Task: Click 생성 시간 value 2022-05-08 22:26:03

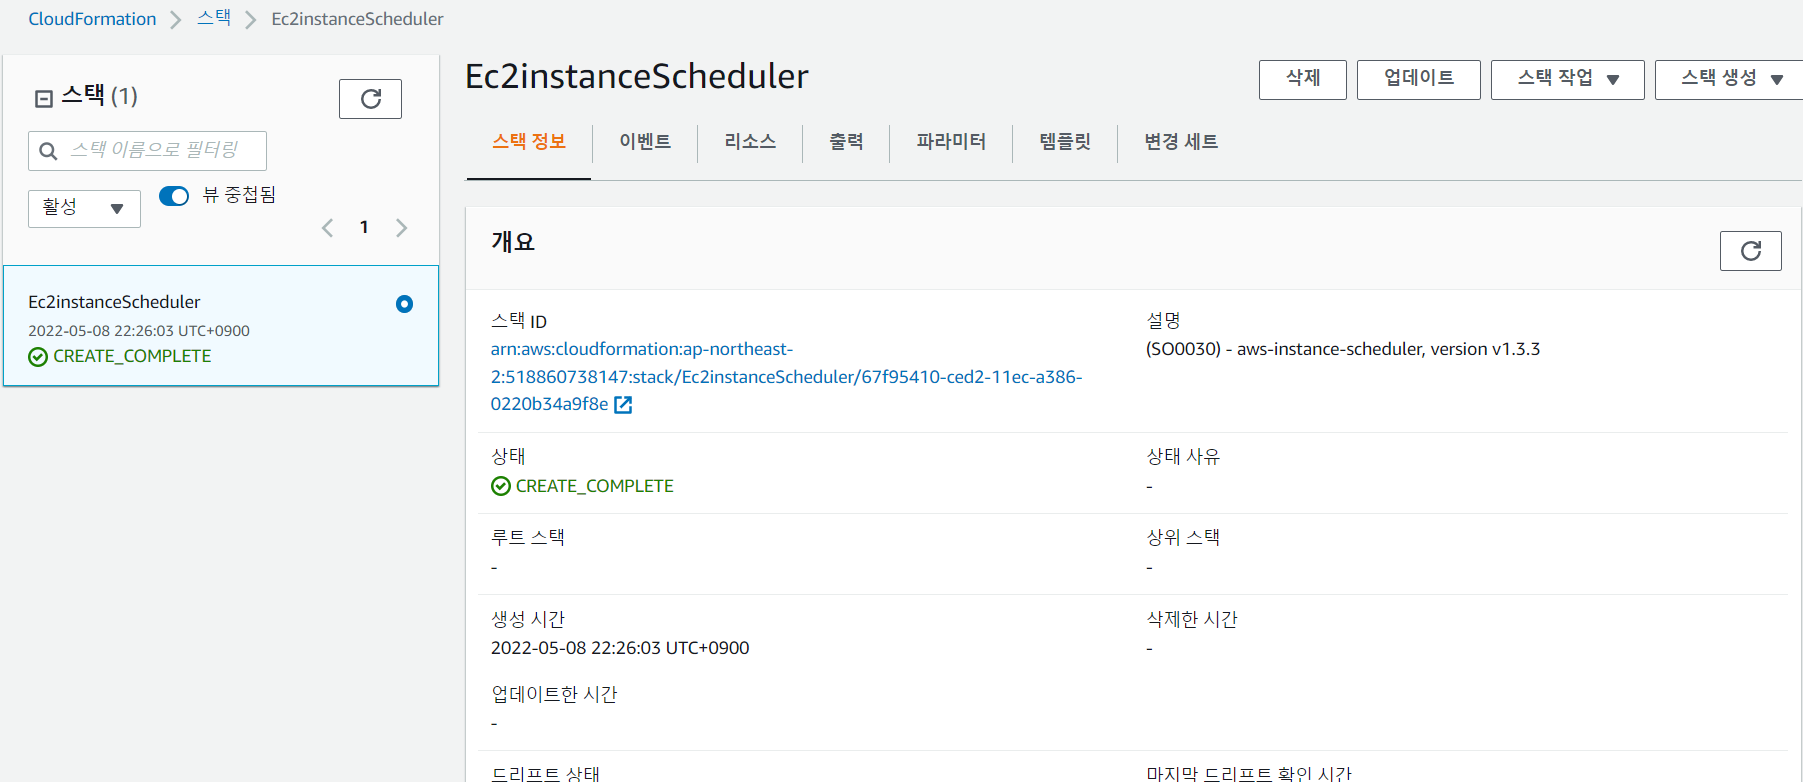Action: pos(620,648)
